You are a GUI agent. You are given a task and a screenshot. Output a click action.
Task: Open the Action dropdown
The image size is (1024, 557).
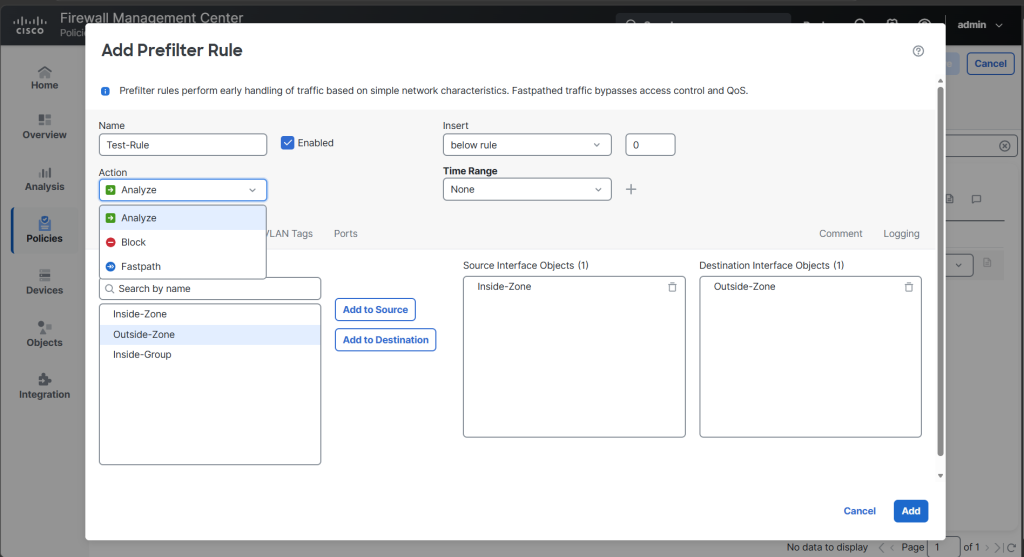point(183,190)
